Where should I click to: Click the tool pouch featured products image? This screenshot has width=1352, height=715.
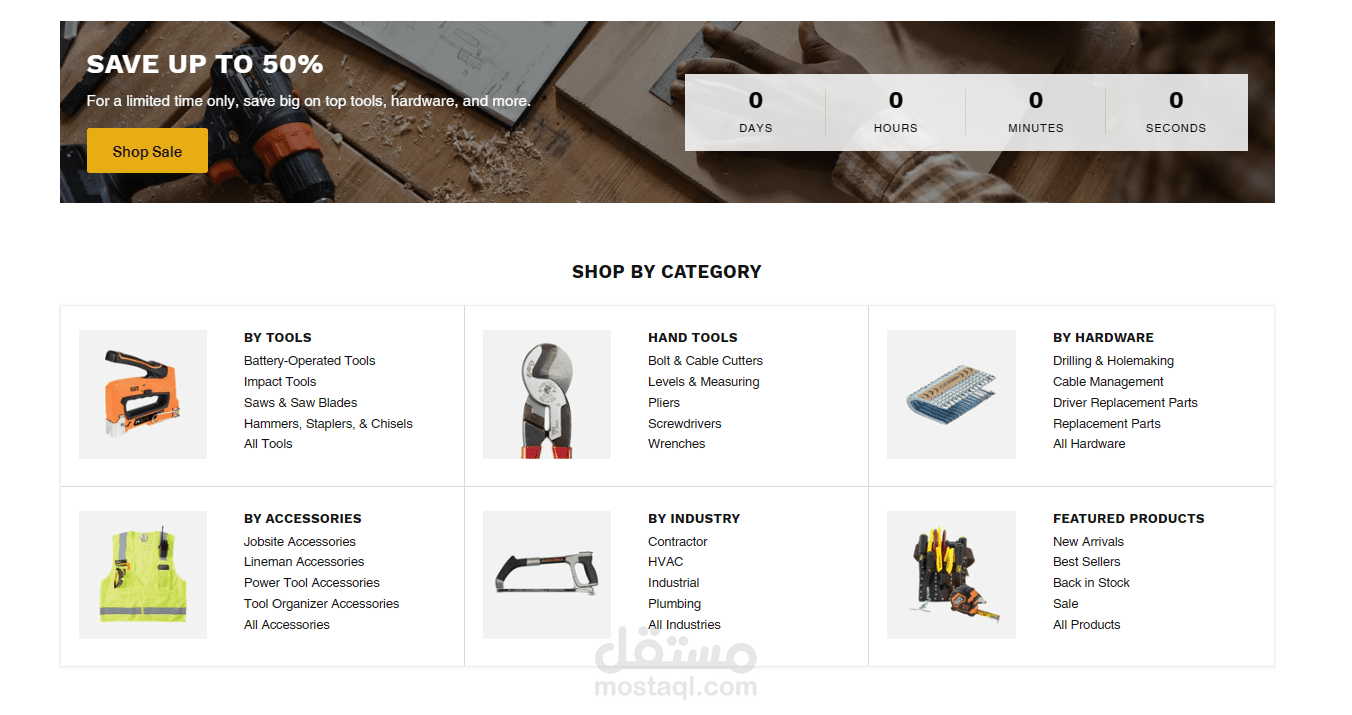pos(951,575)
